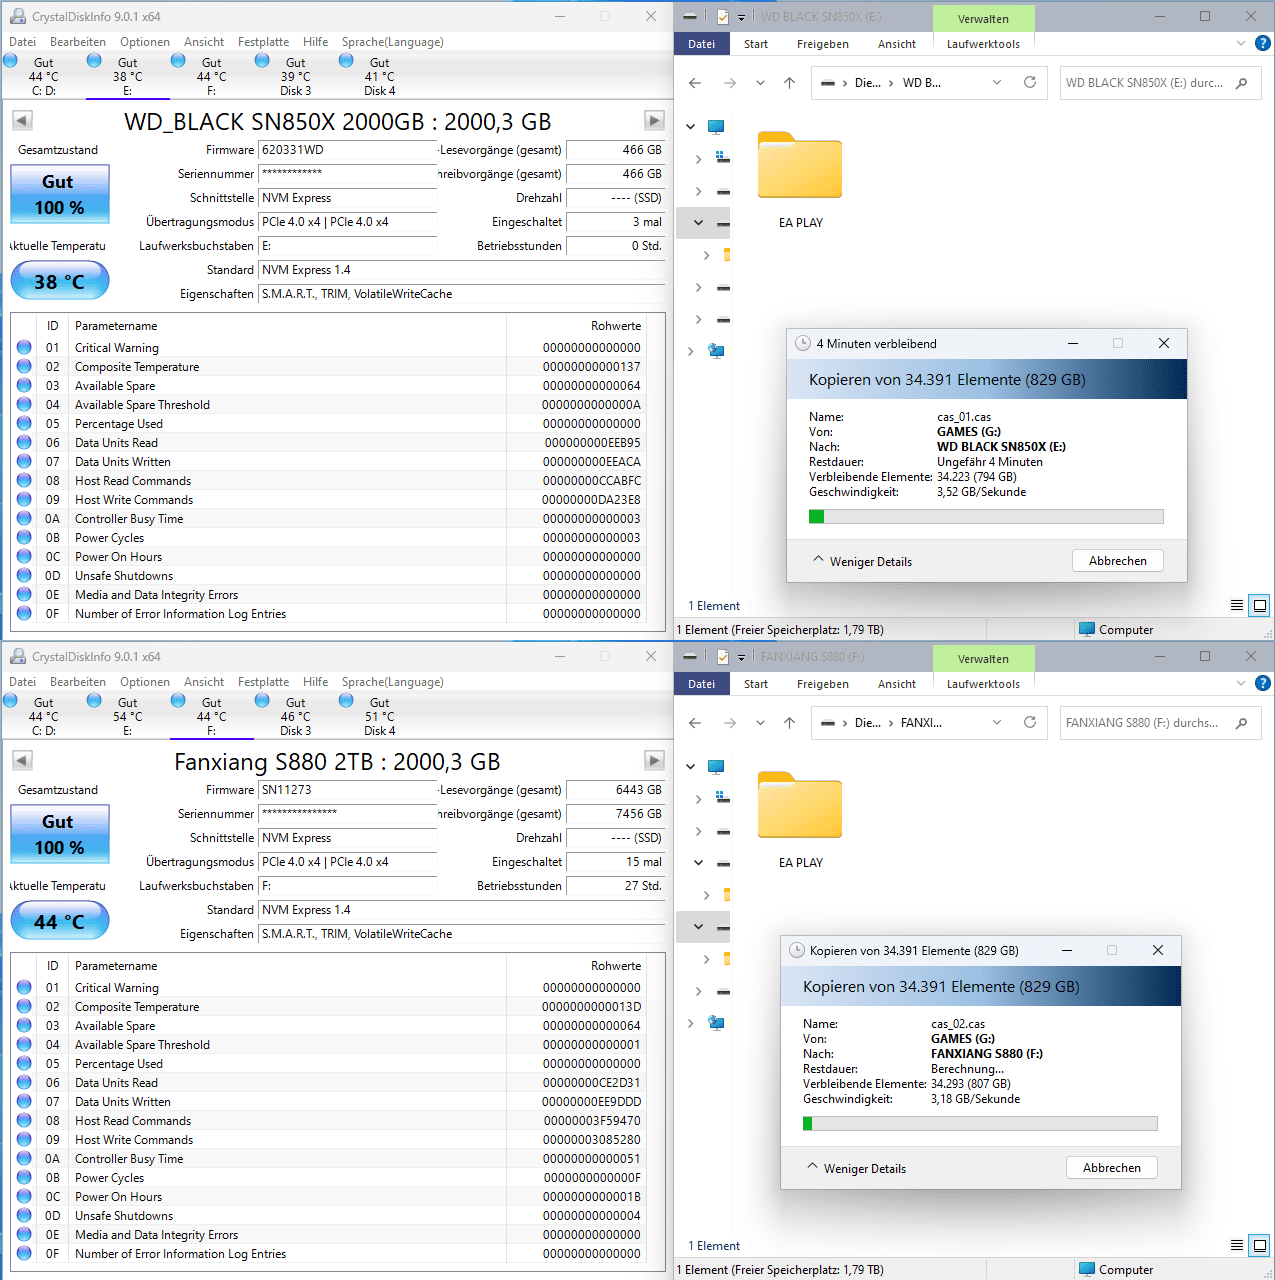Select the EA PLAY folder on the WD BLACK drive
Screen dimensions: 1275x1280
point(800,180)
